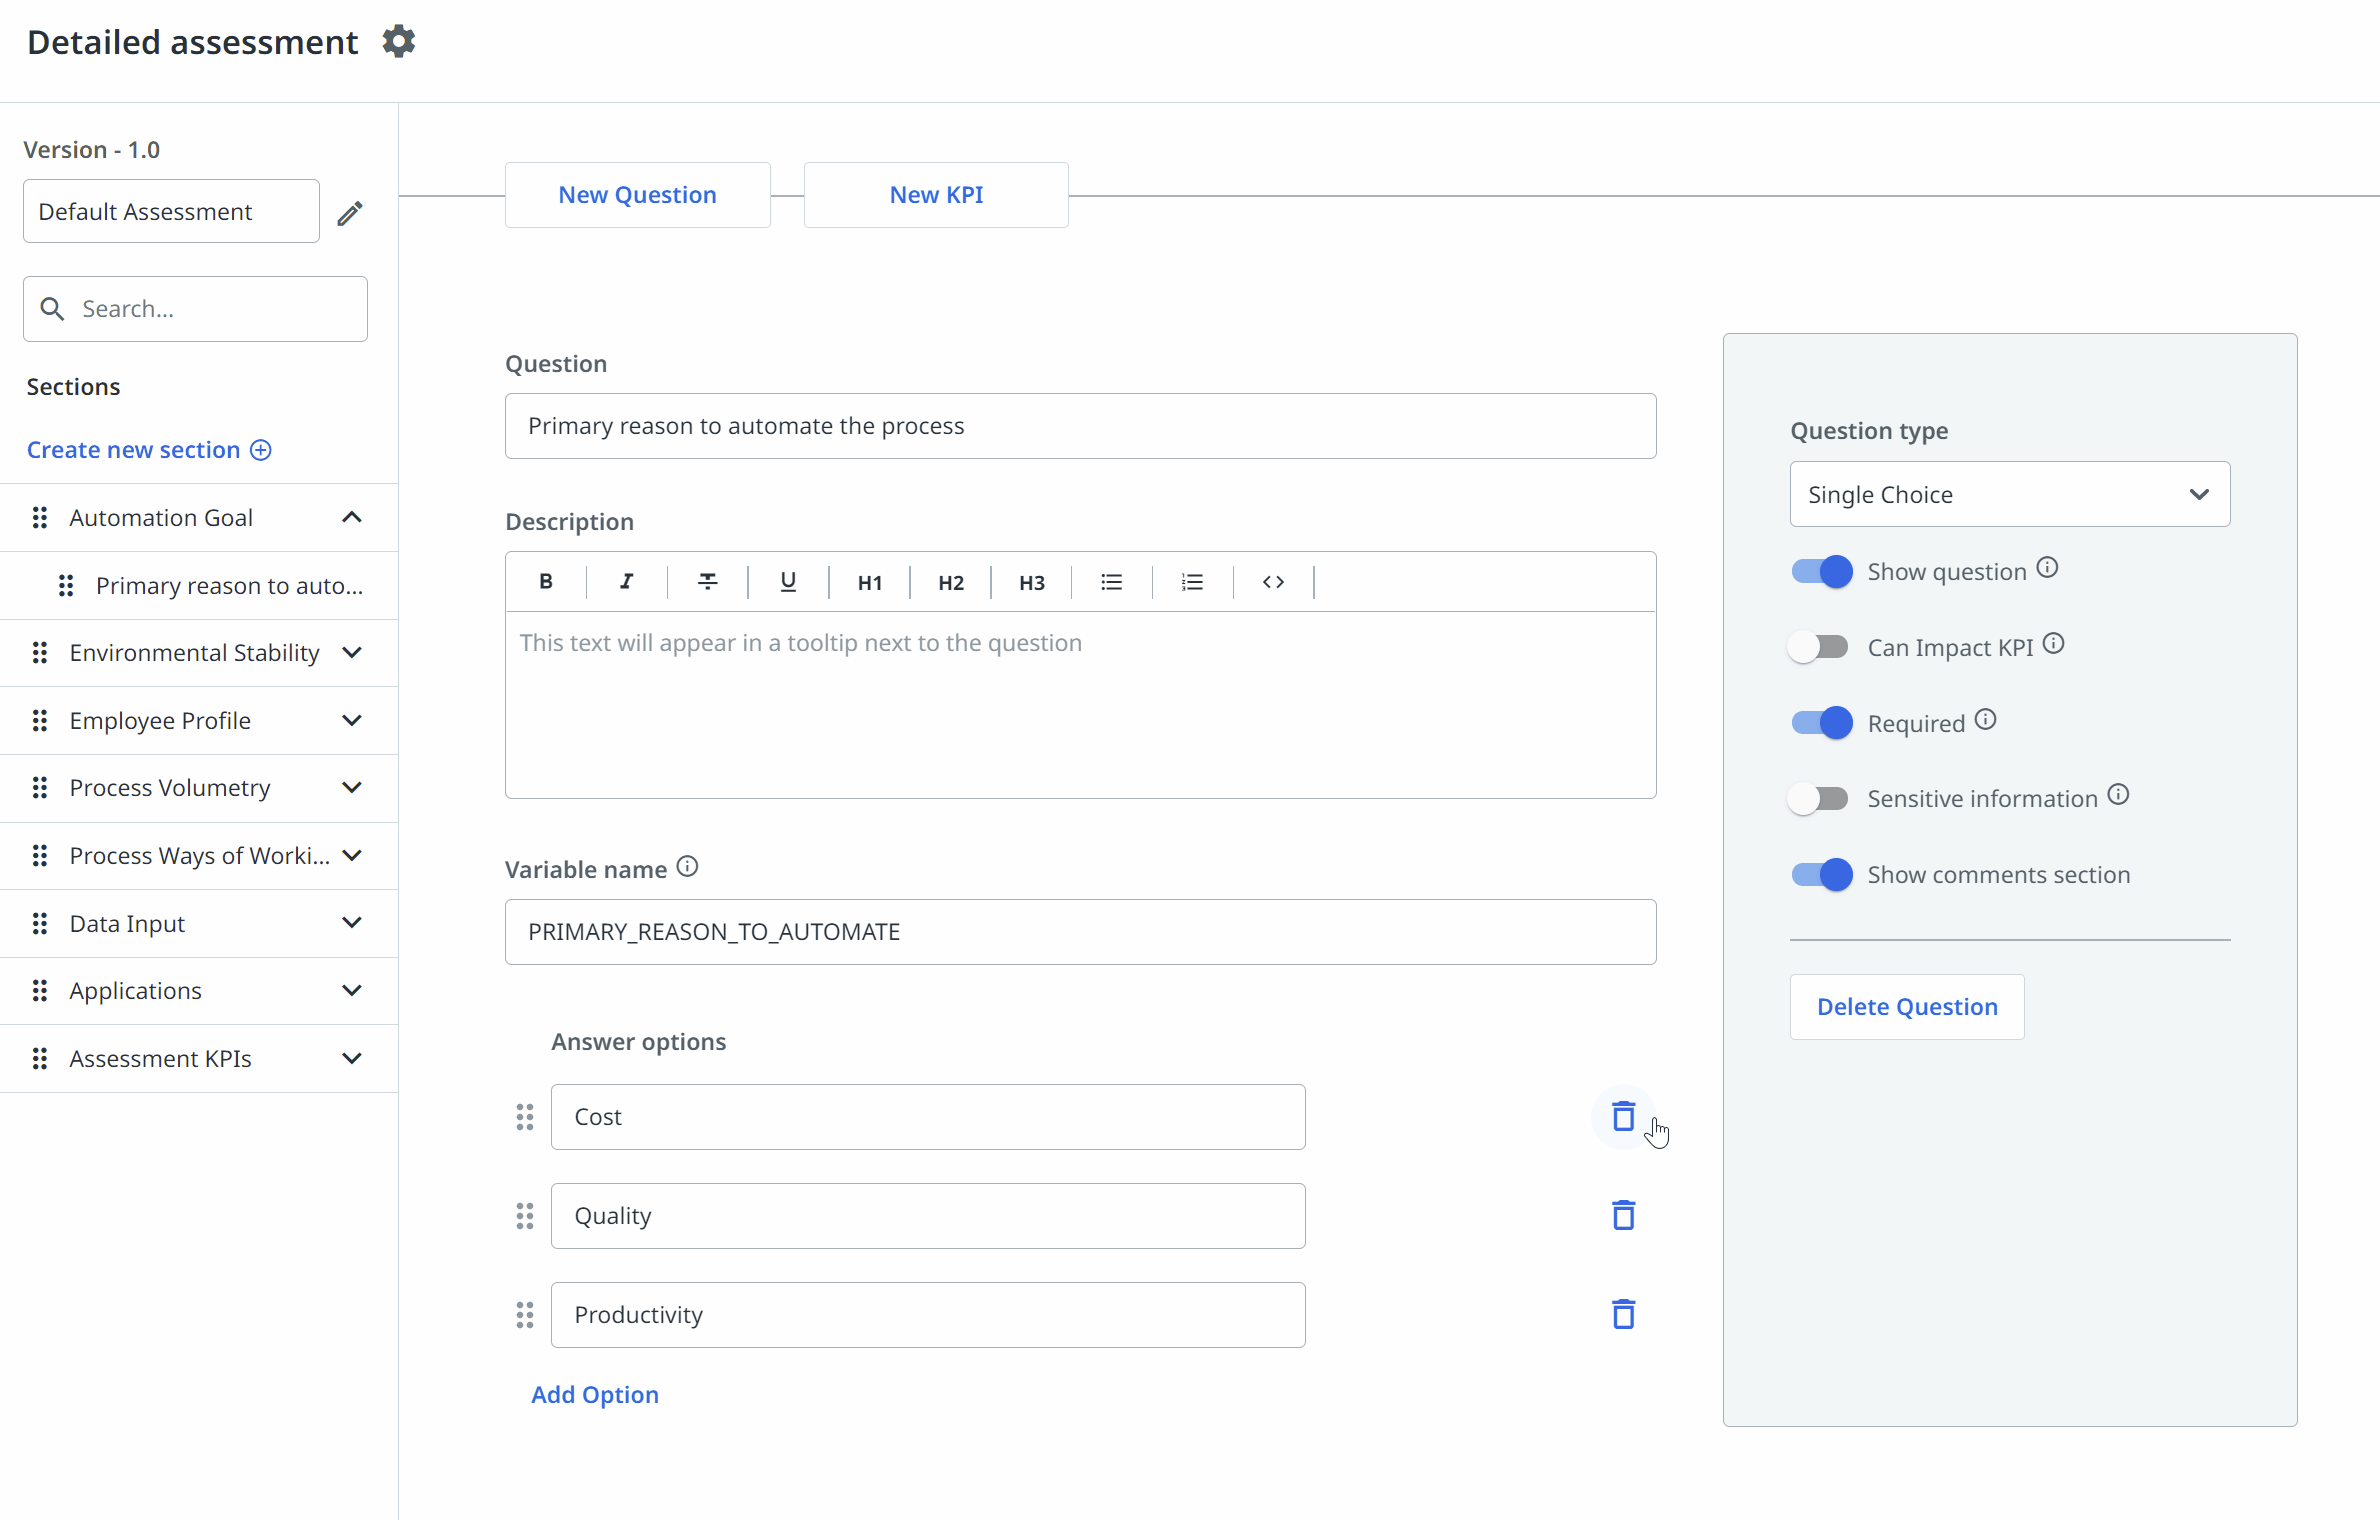Click the New KPI button

936,195
